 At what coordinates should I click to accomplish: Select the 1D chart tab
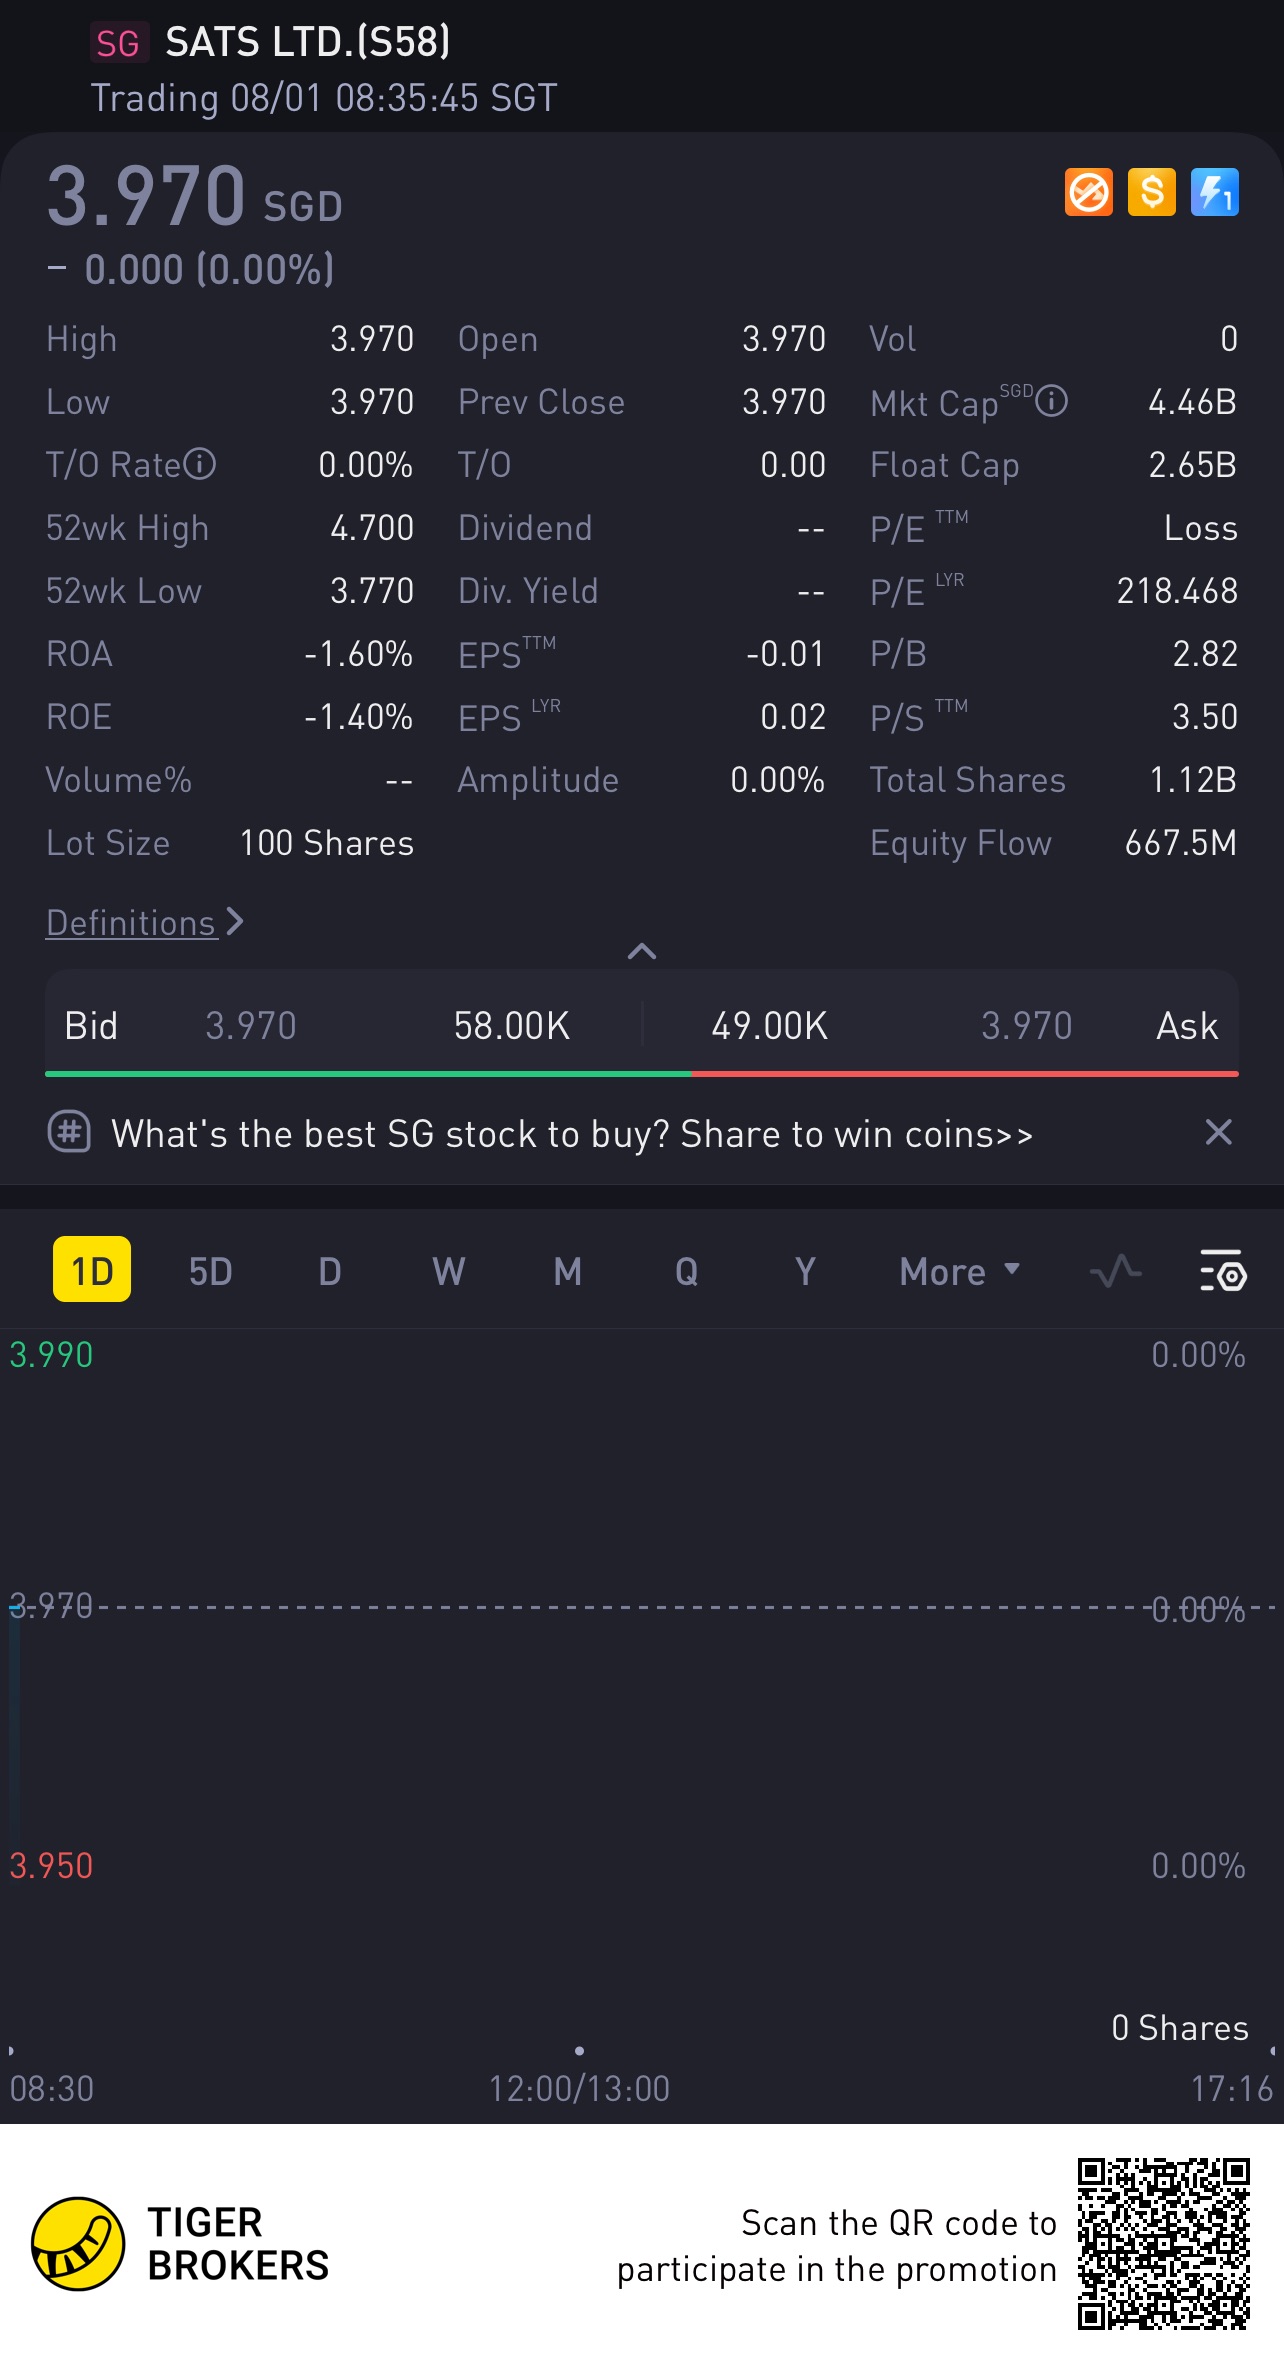pos(92,1271)
